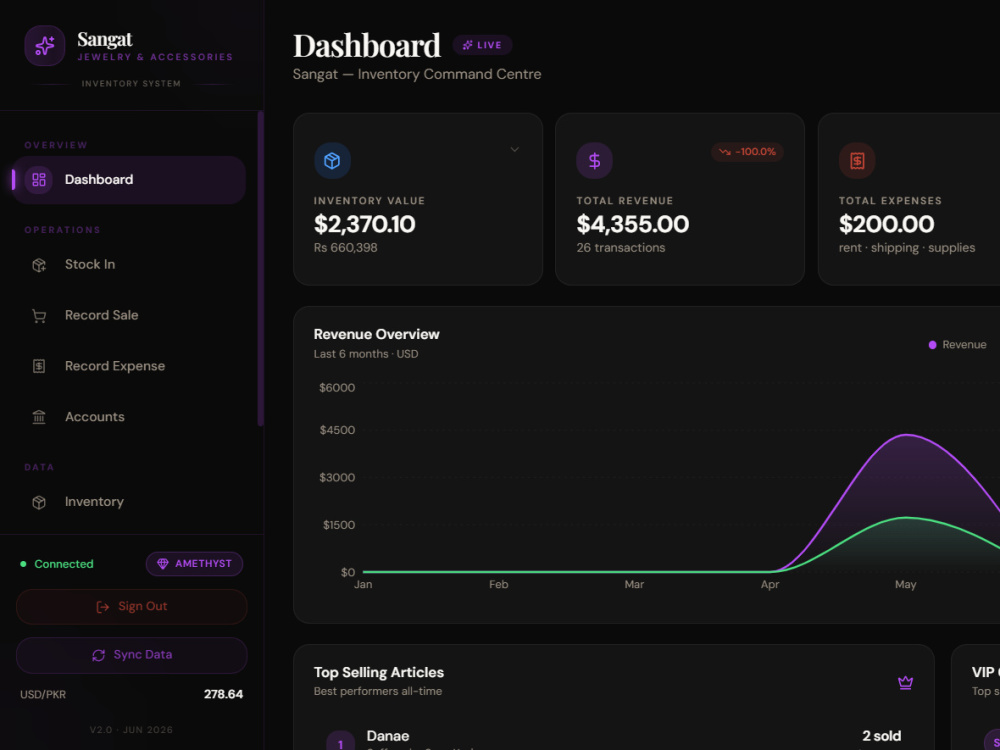Click the USD/PKR rate value 278.64
This screenshot has width=1000, height=750.
[x=223, y=694]
